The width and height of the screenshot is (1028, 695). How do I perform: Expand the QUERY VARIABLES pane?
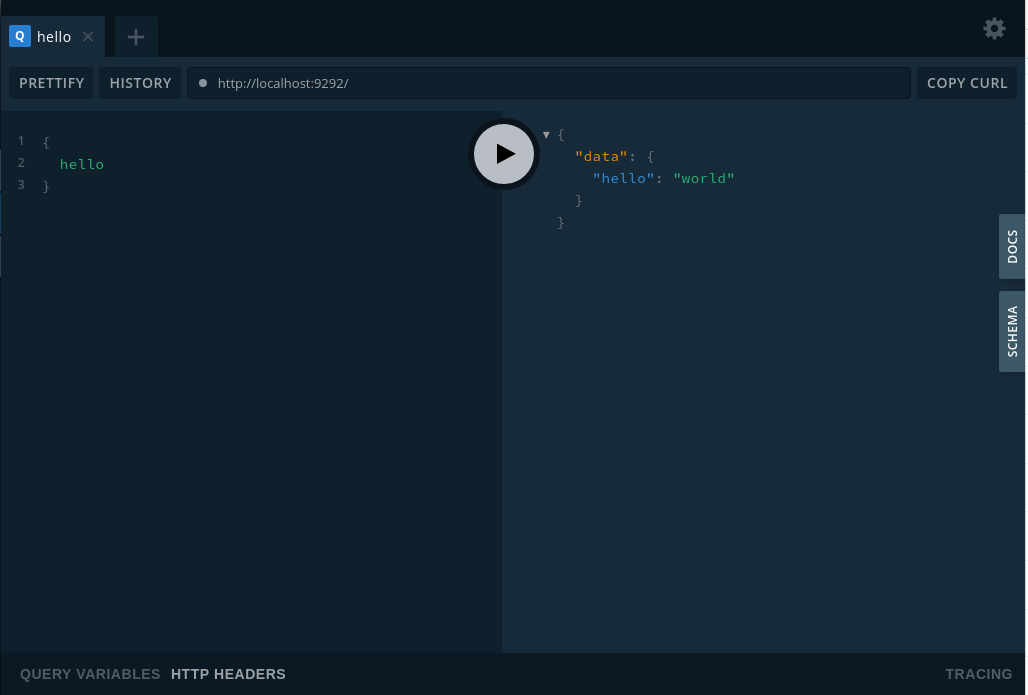(89, 674)
